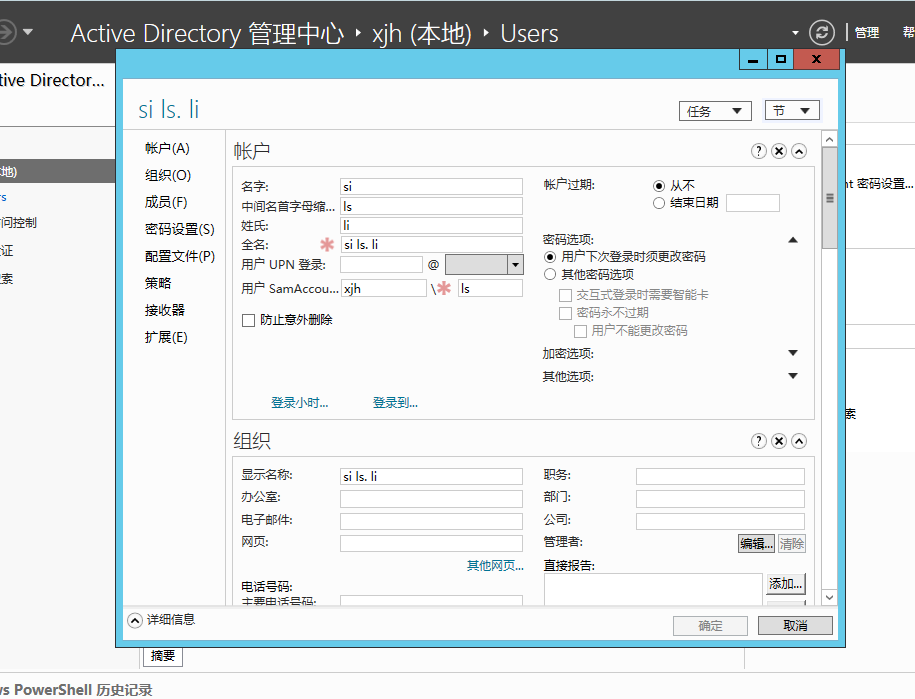The image size is (915, 699).
Task: Click the 取消 button
Action: [x=795, y=625]
